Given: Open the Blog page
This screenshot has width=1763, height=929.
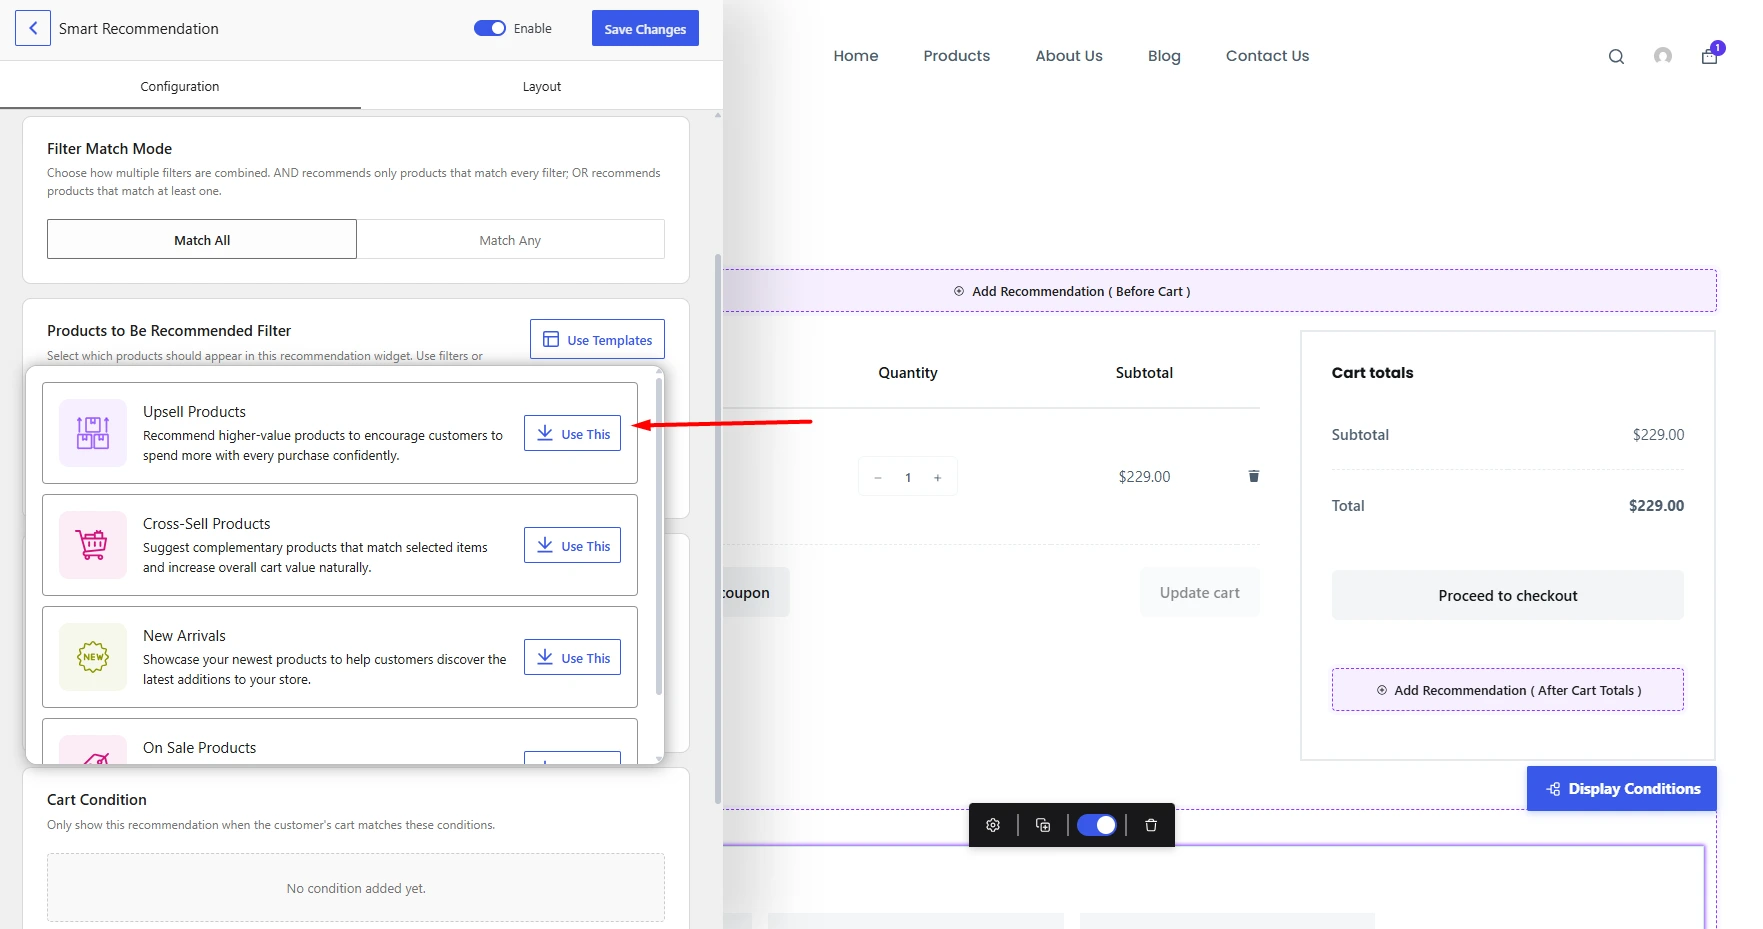Looking at the screenshot, I should (1164, 56).
